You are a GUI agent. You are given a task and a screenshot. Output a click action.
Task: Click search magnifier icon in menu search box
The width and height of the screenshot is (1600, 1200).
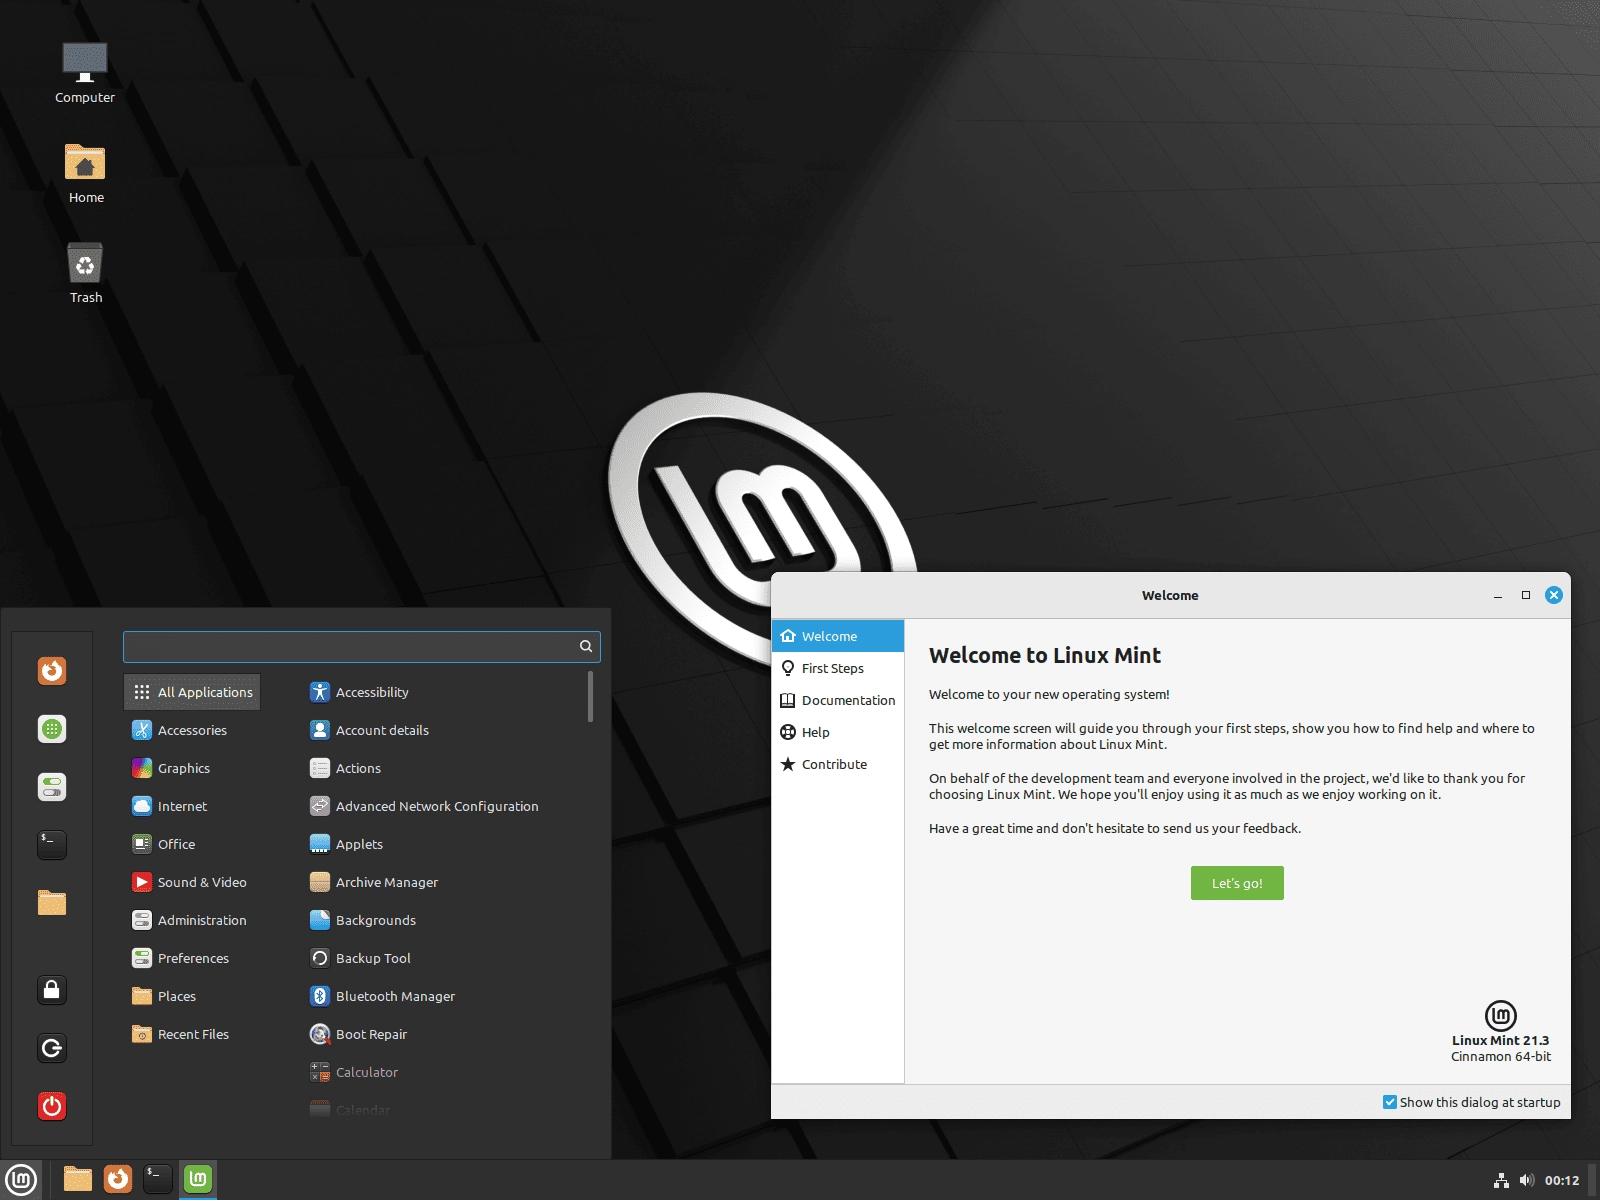[586, 646]
